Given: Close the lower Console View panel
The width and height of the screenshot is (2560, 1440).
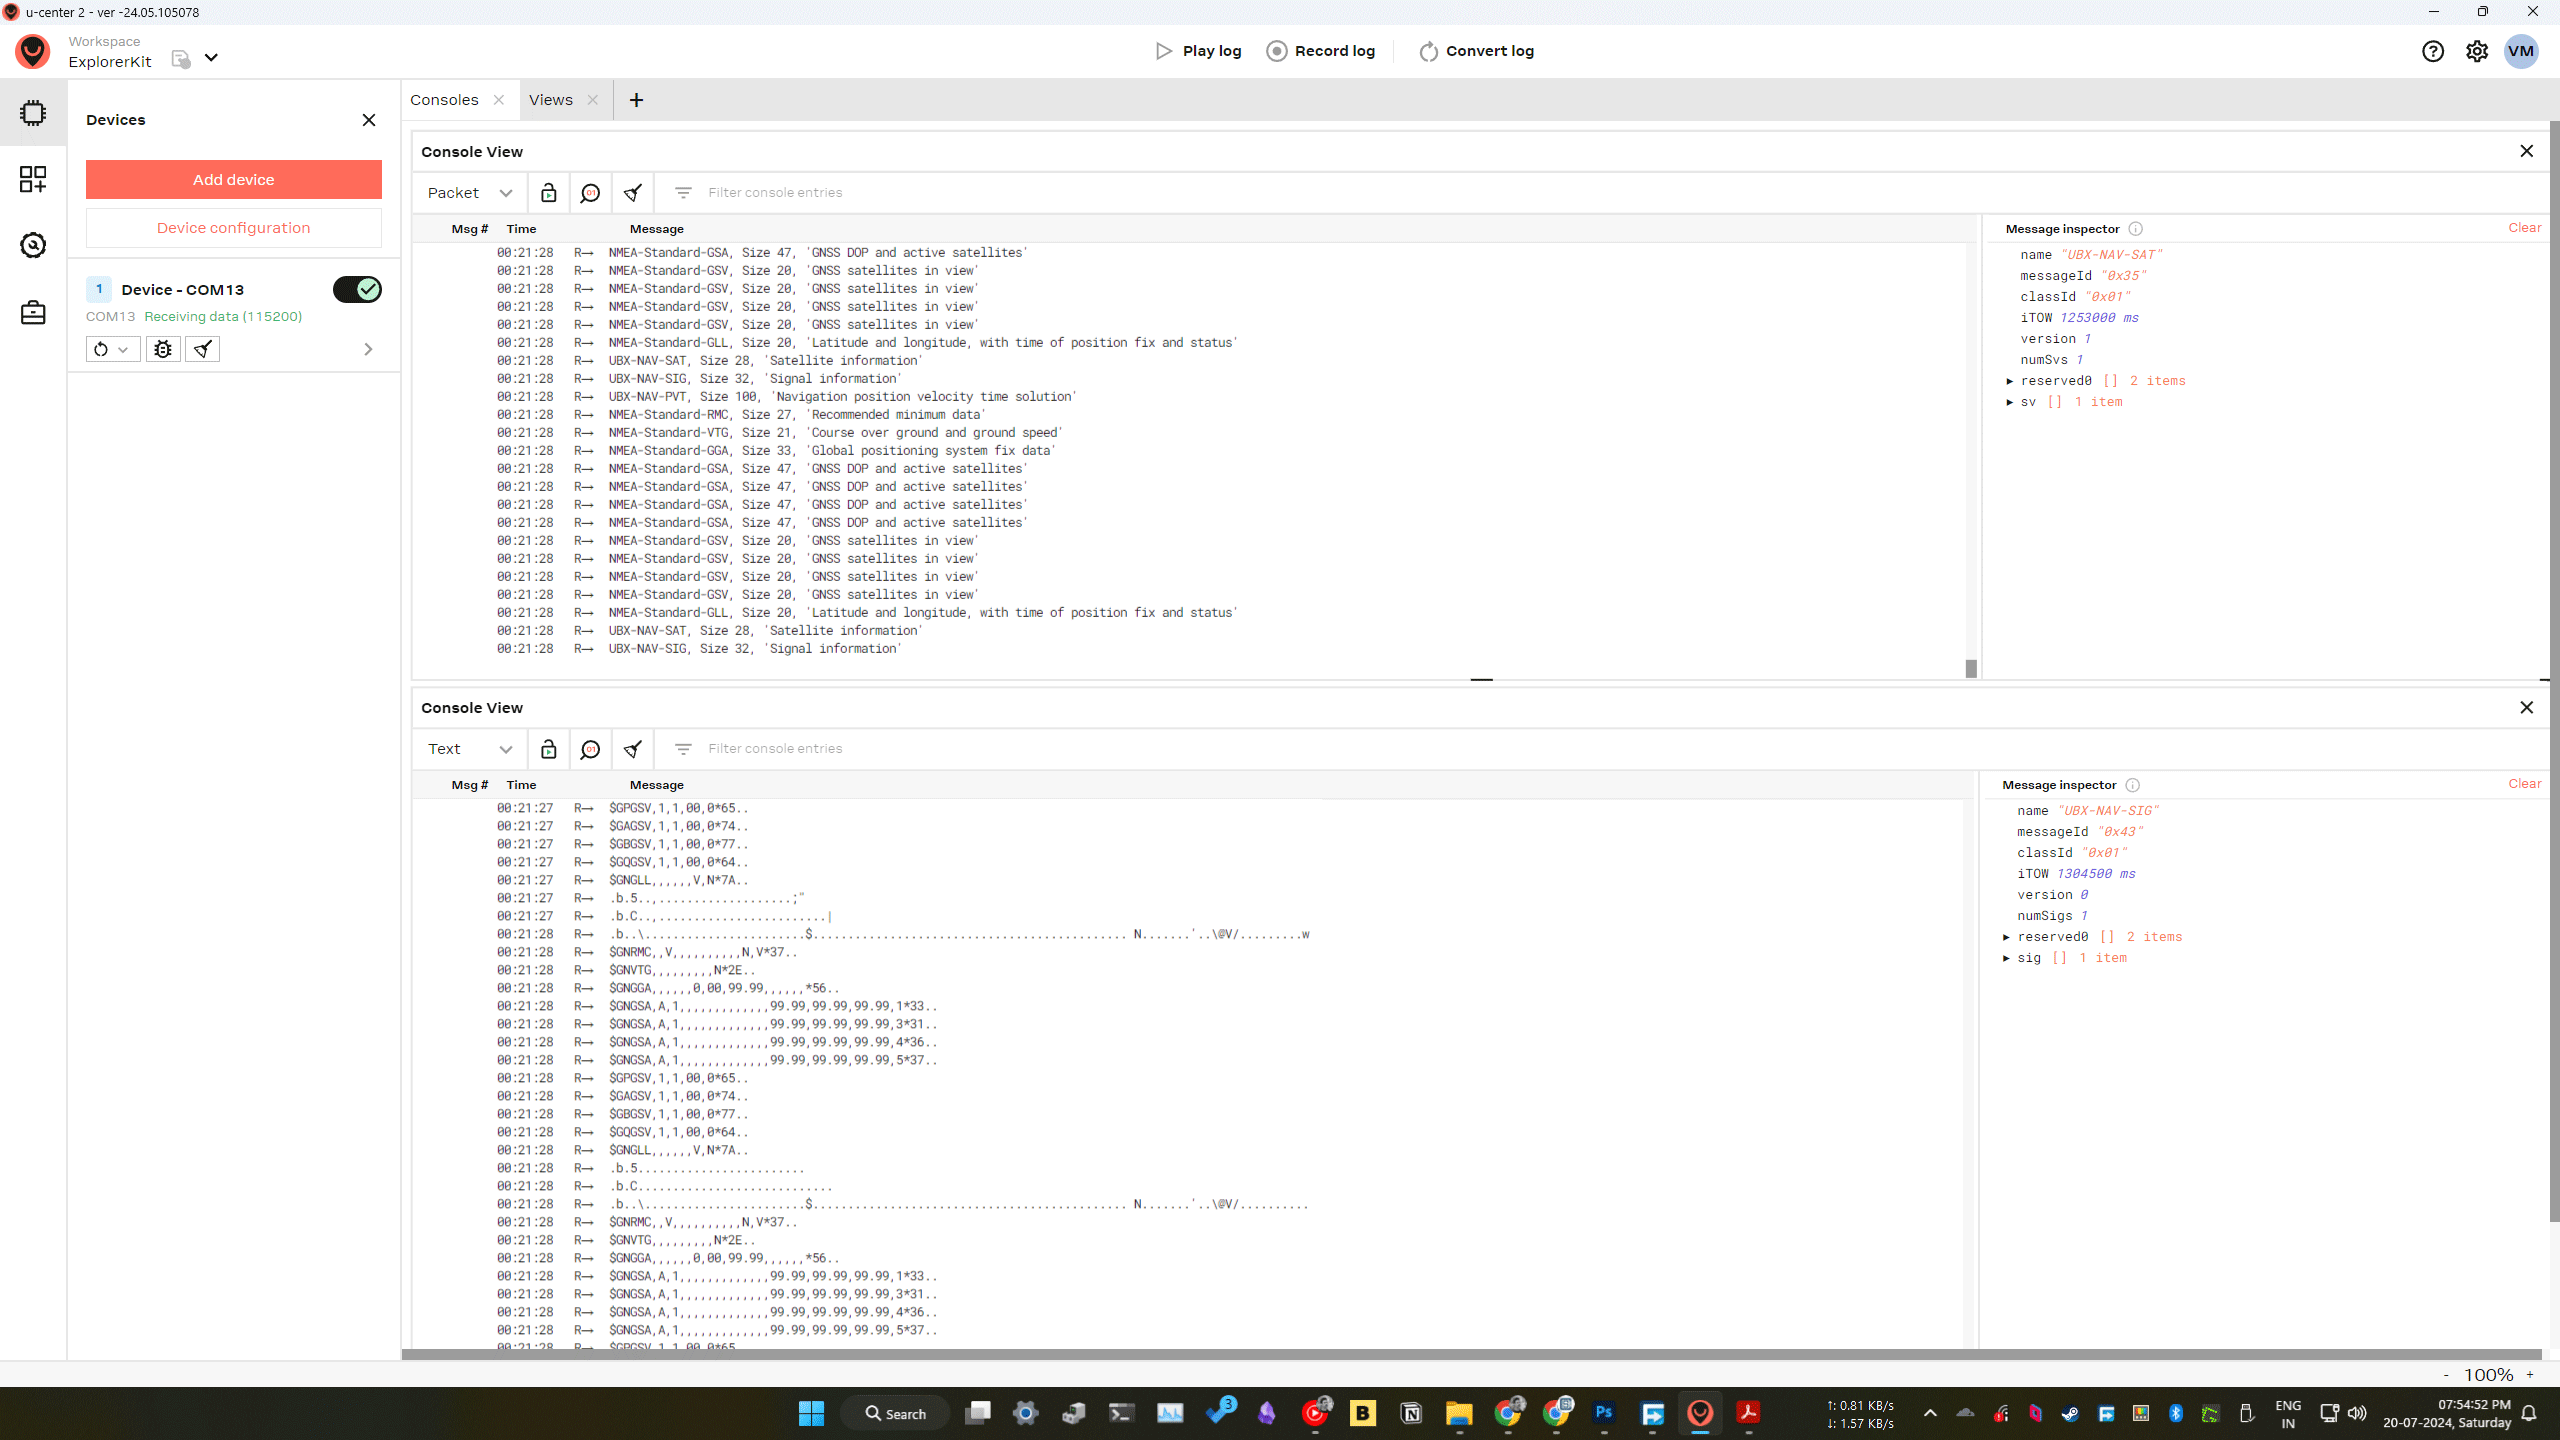Looking at the screenshot, I should coord(2527,707).
